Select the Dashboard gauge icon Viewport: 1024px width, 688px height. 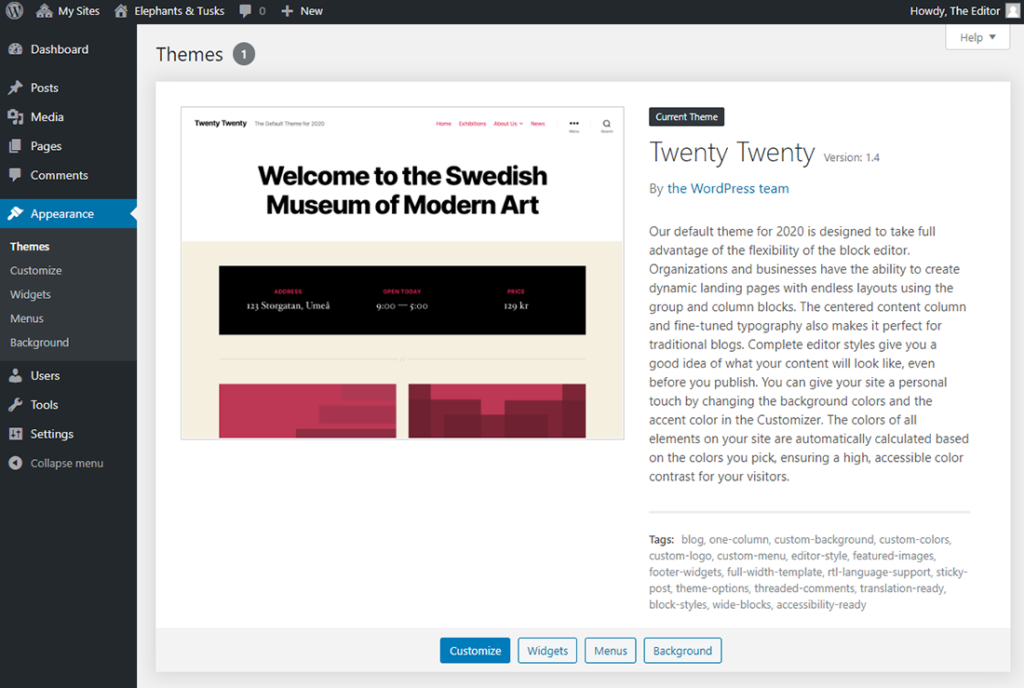14,48
